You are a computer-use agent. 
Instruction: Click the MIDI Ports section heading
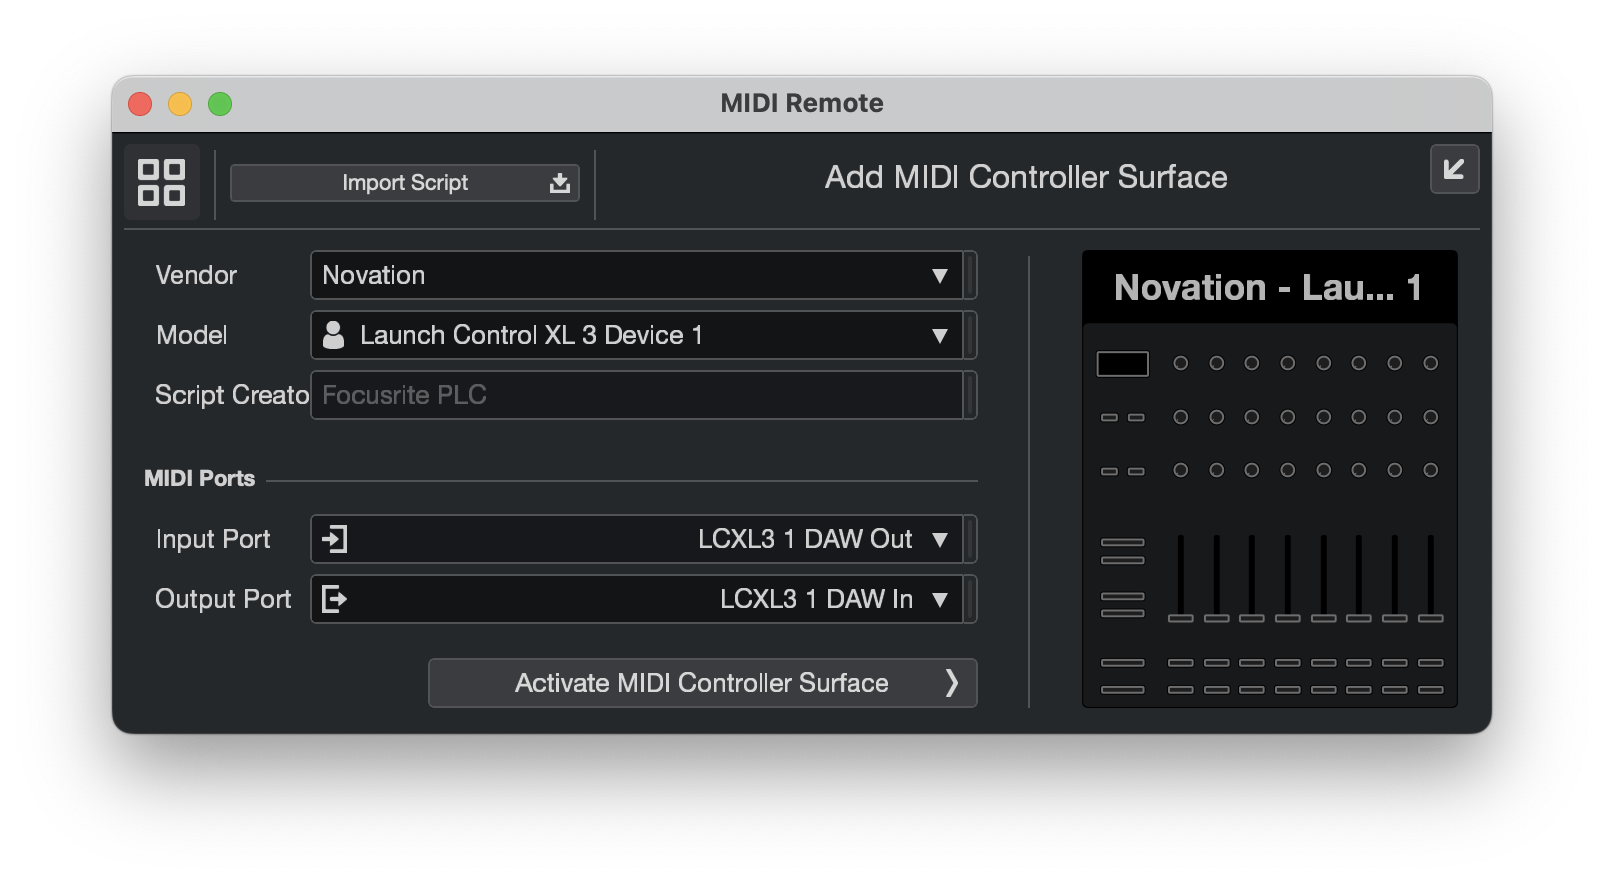200,478
